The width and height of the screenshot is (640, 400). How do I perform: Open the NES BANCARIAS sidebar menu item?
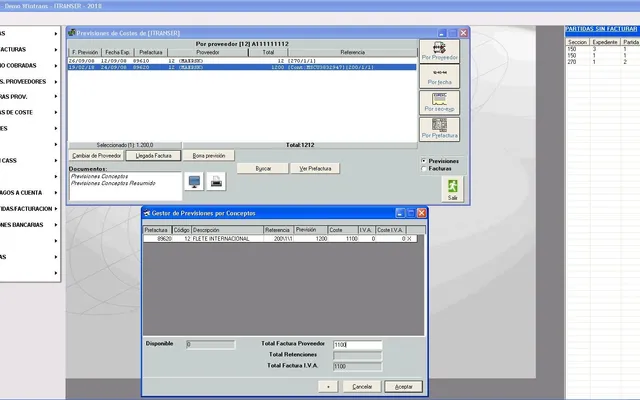(29, 225)
